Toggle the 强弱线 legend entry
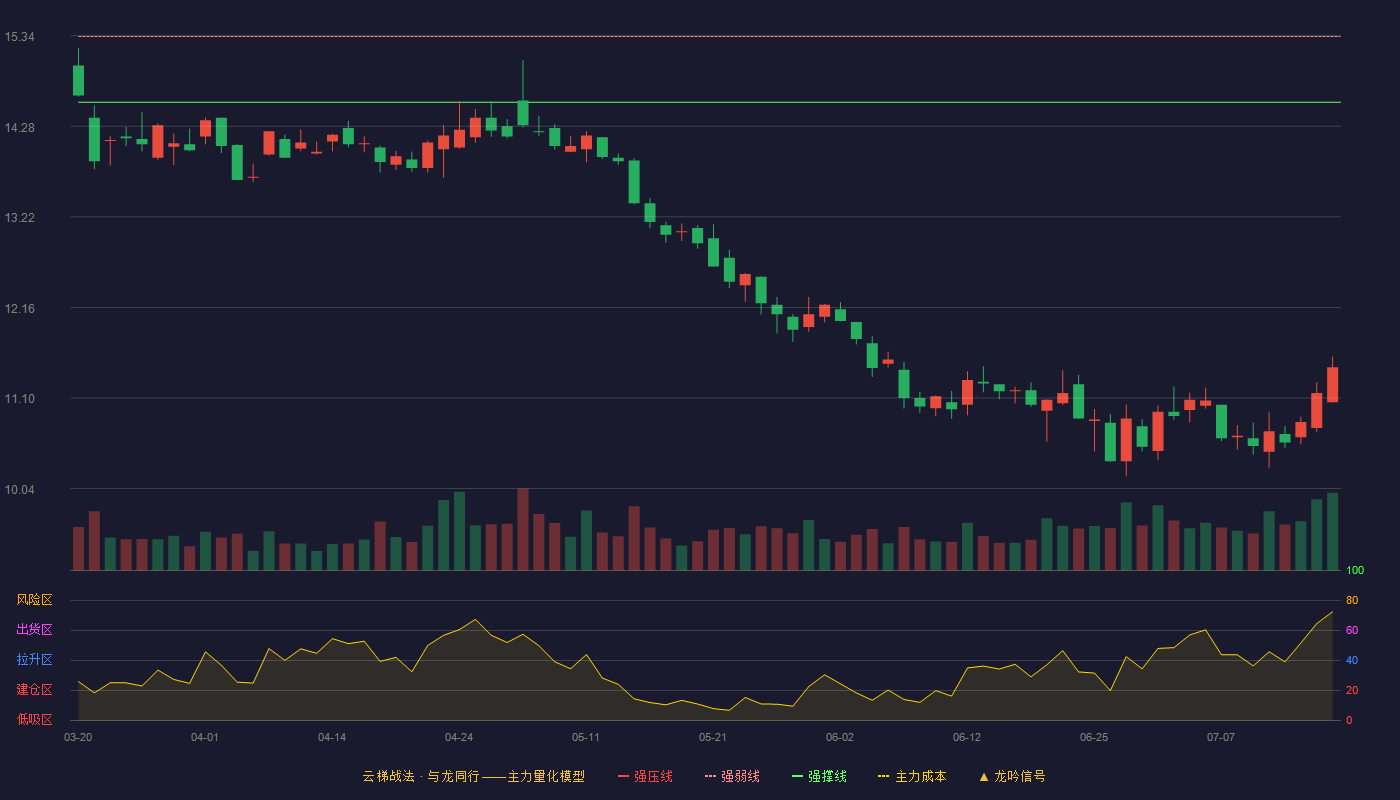Image resolution: width=1400 pixels, height=800 pixels. 732,776
